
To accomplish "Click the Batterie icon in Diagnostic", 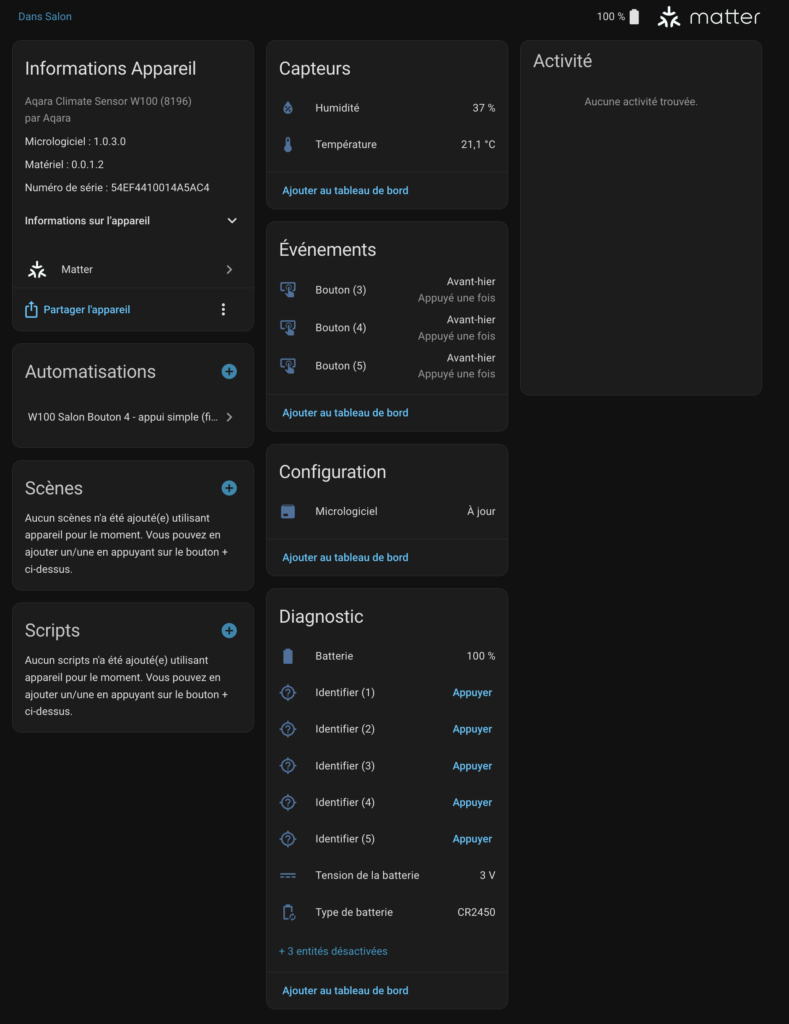I will 287,656.
